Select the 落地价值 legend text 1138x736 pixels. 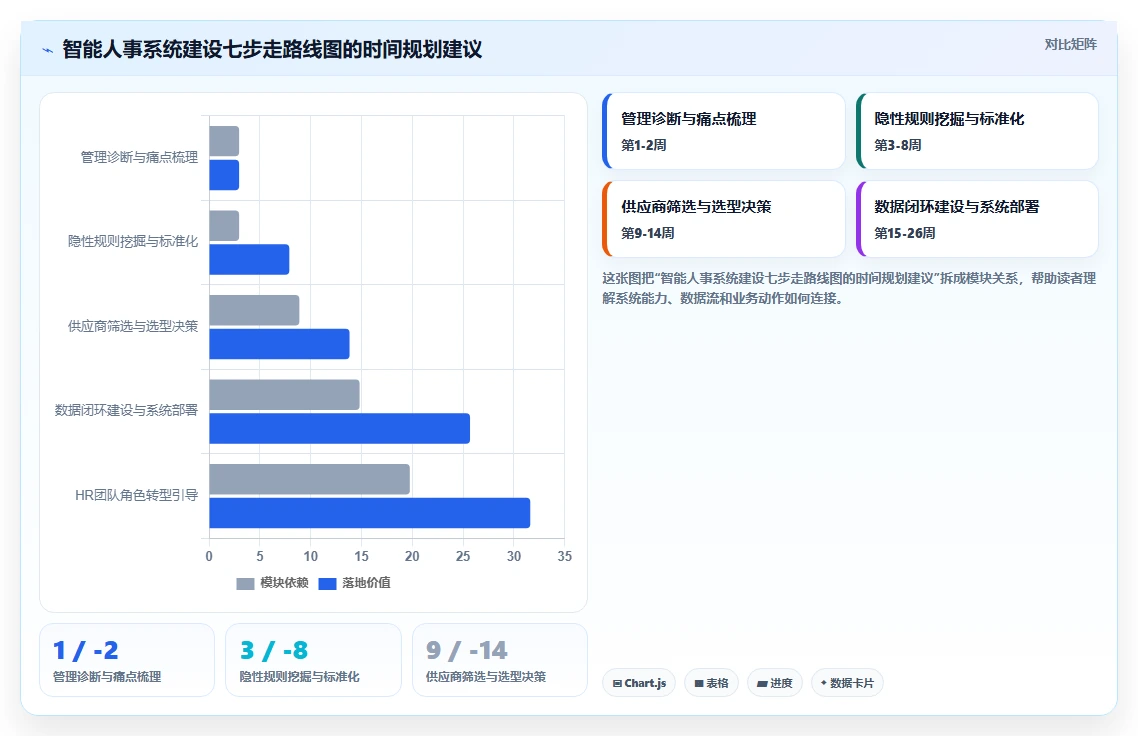pos(367,583)
